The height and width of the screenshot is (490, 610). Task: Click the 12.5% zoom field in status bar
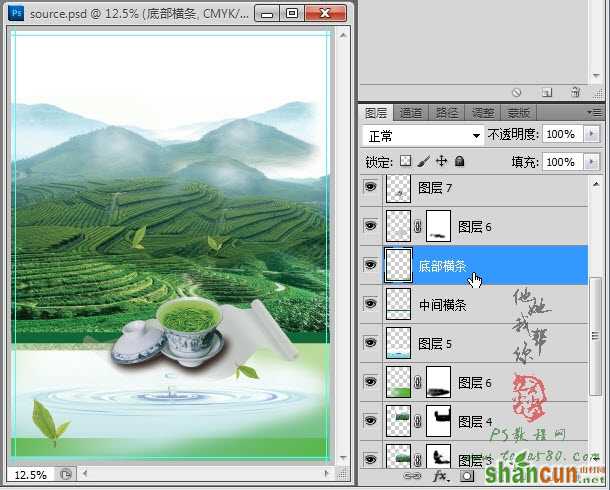(31, 474)
